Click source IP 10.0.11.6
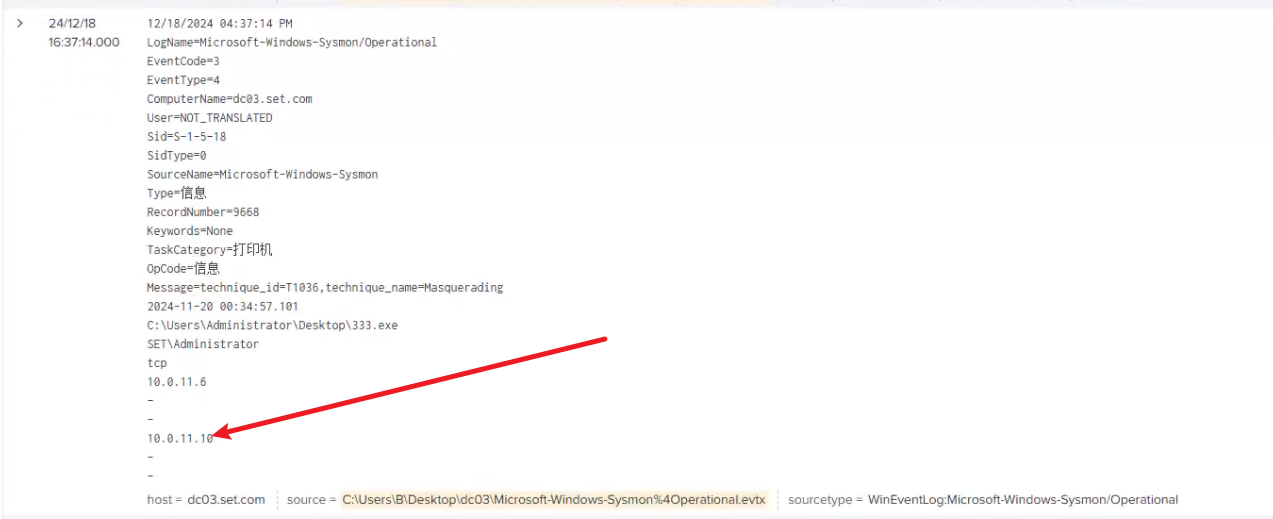 177,382
